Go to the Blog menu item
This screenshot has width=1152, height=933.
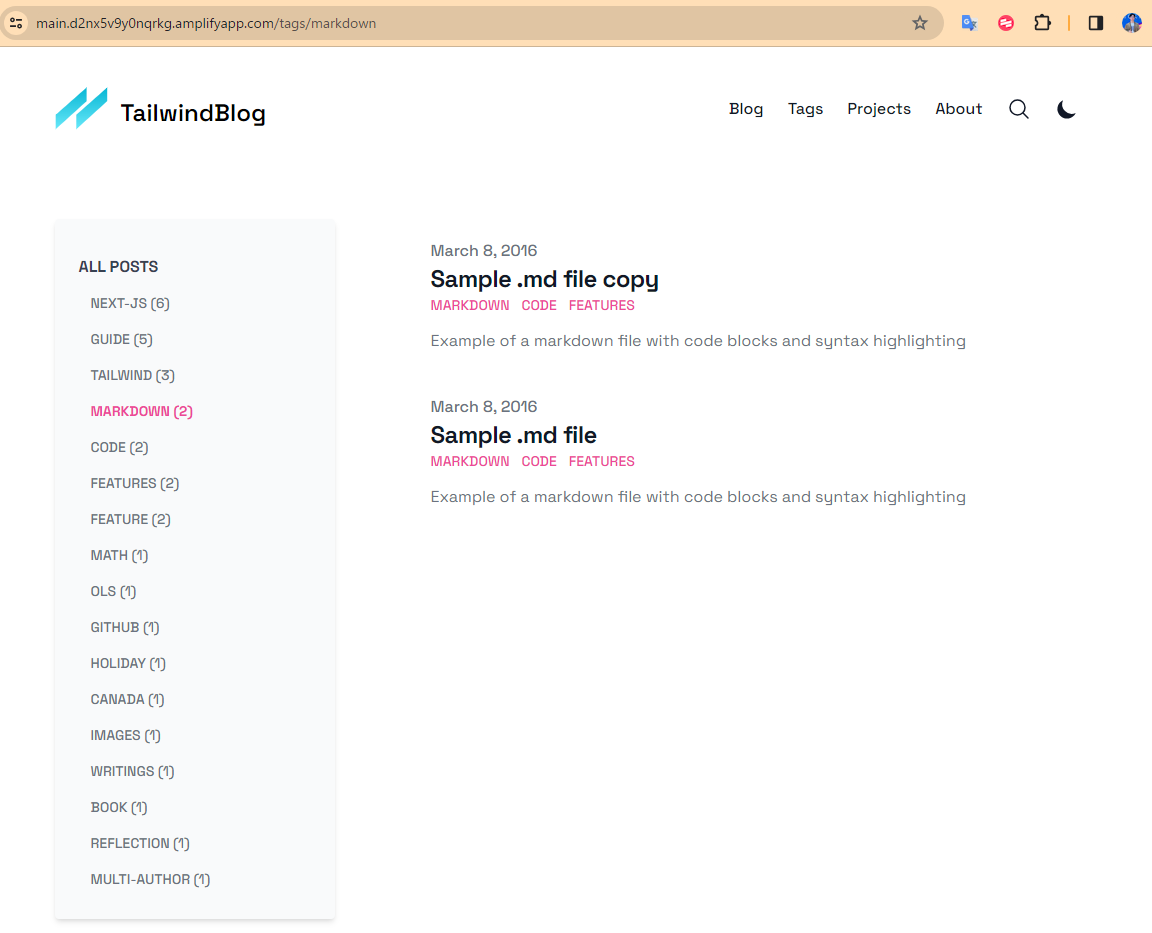[x=745, y=109]
